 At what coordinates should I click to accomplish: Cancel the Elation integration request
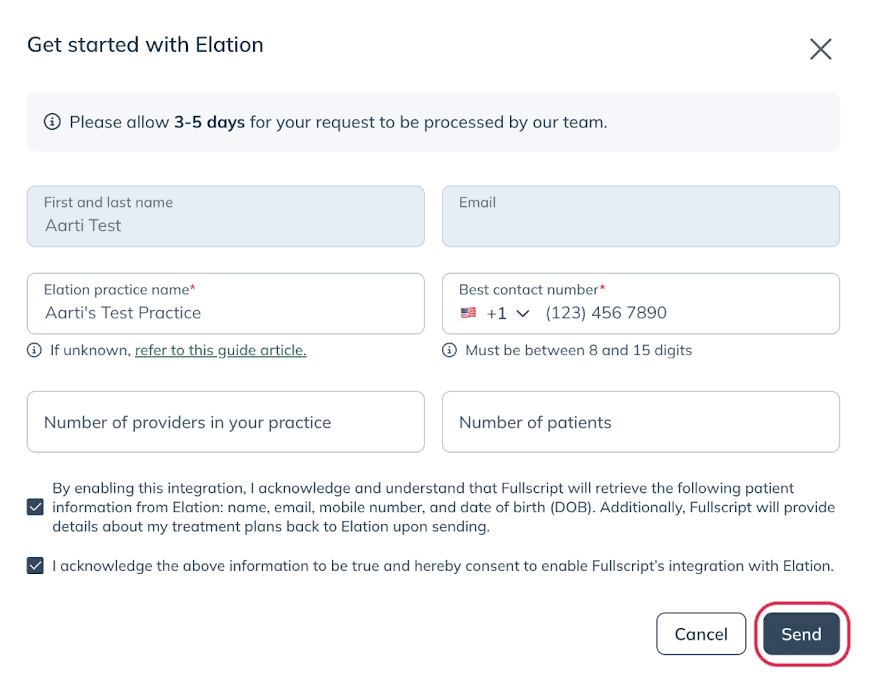tap(701, 634)
